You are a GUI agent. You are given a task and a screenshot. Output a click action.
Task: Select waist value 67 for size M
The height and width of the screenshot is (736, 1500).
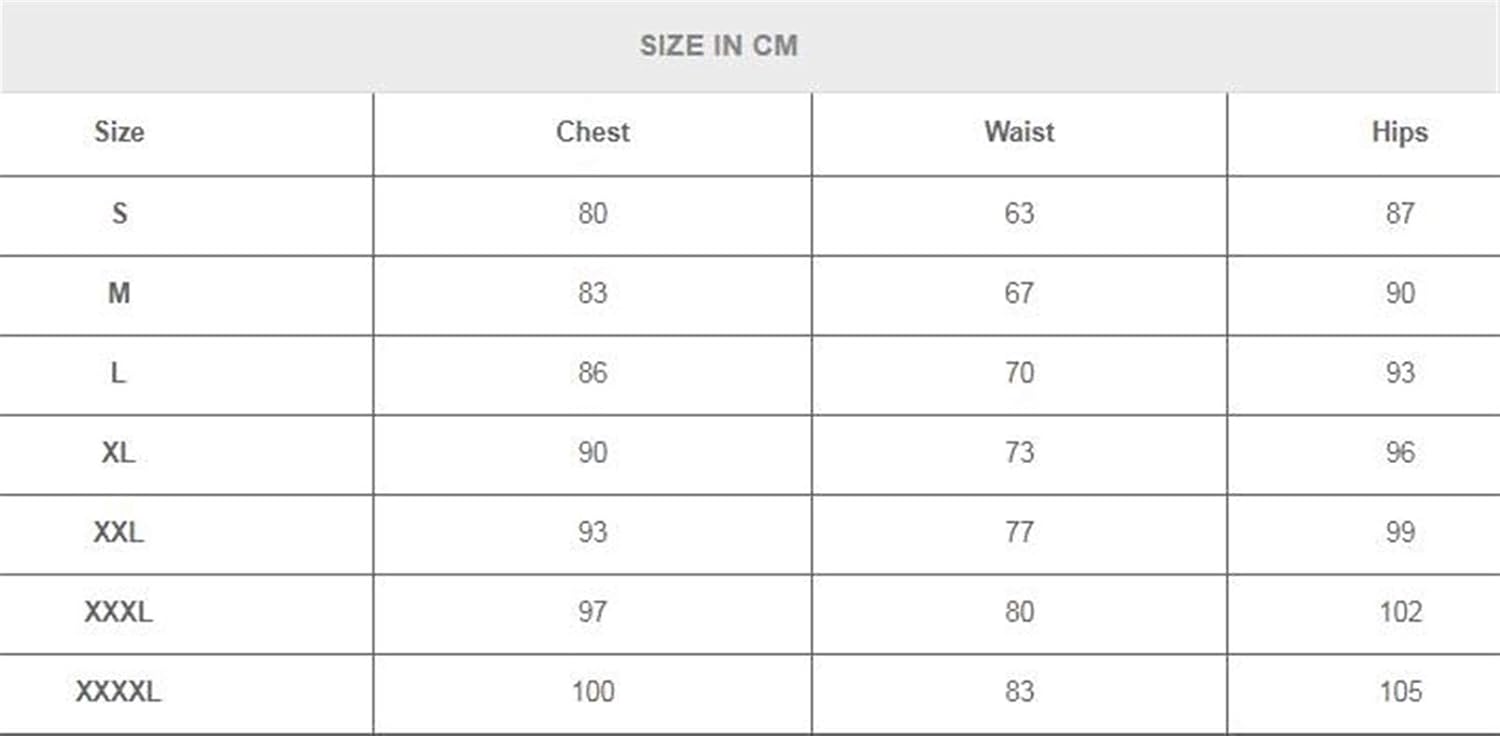tap(1019, 293)
